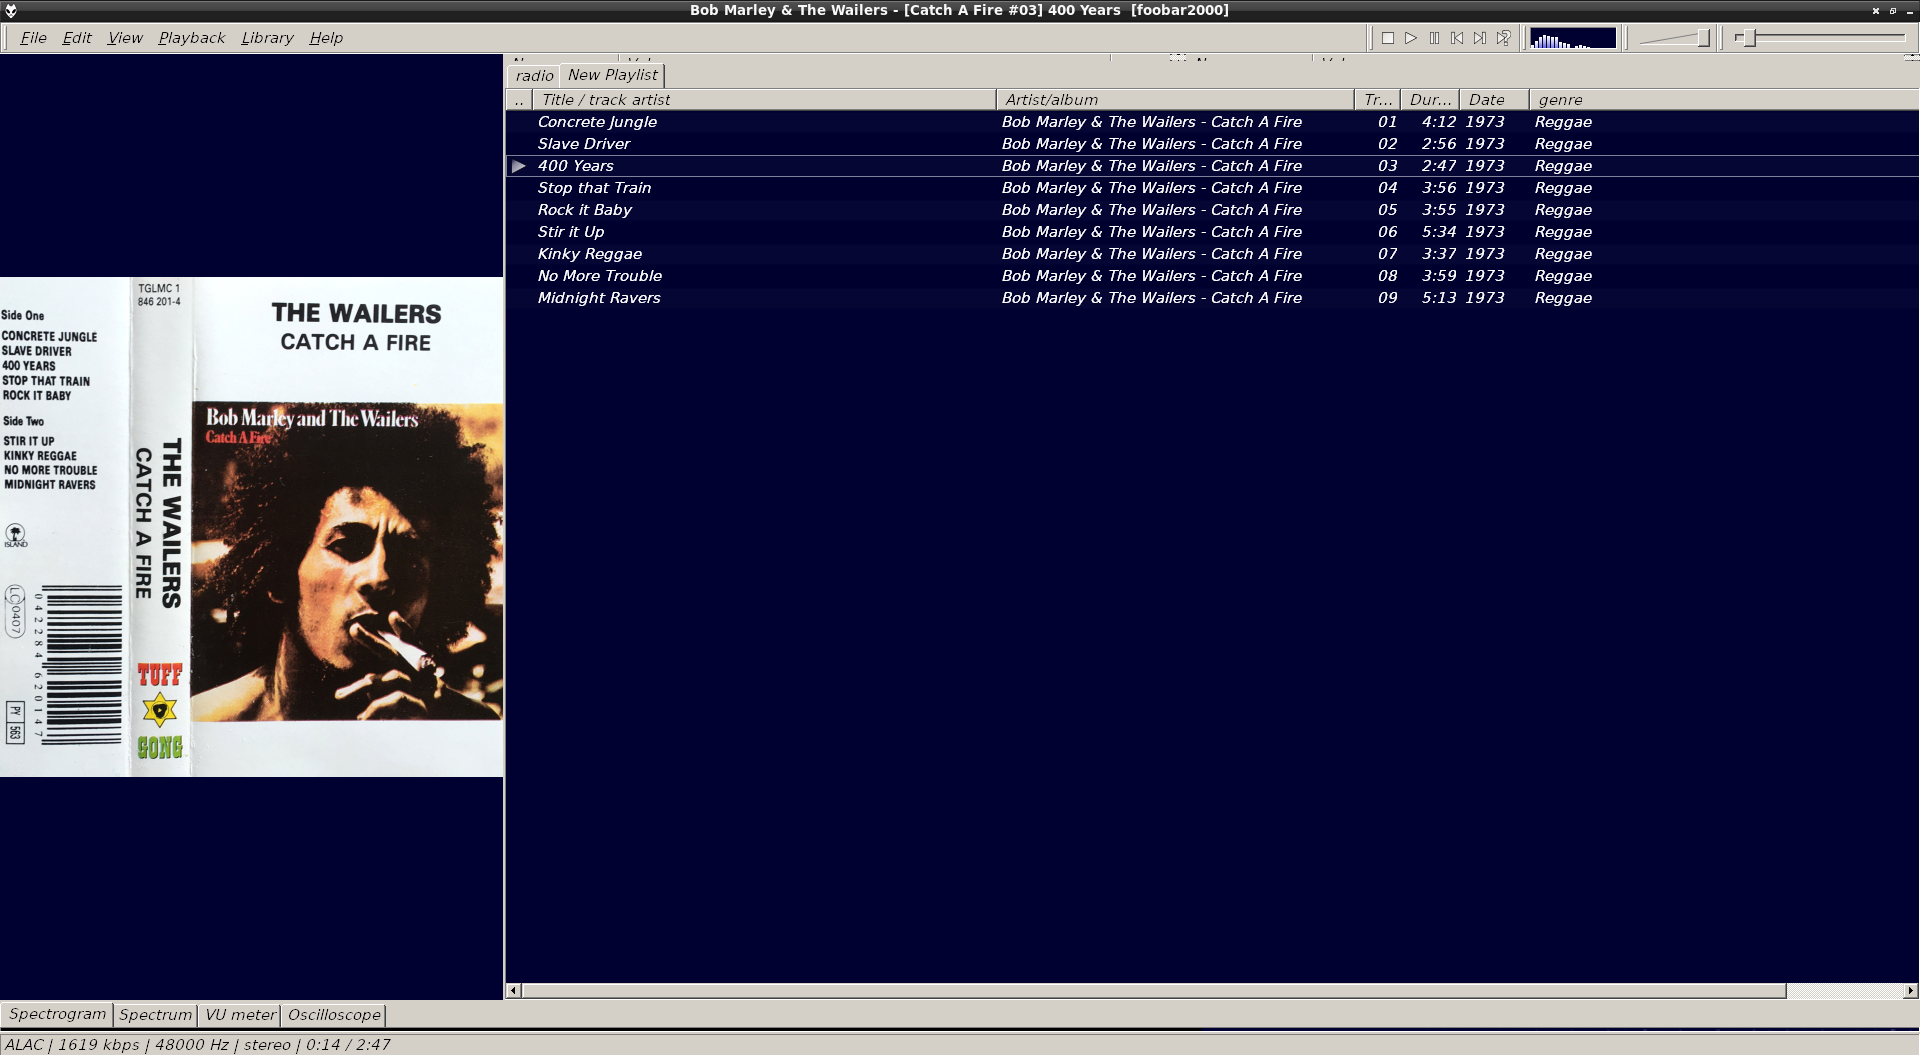
Task: Click the now-playing arrow indicator
Action: (519, 166)
